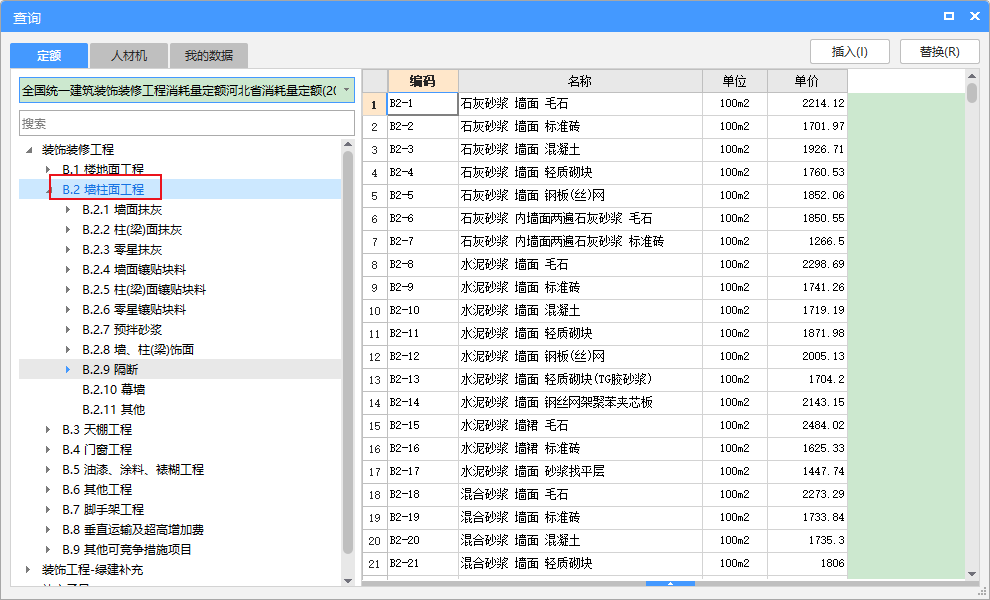The image size is (990, 600).
Task: Open the 人材机 tab
Action: pos(129,56)
